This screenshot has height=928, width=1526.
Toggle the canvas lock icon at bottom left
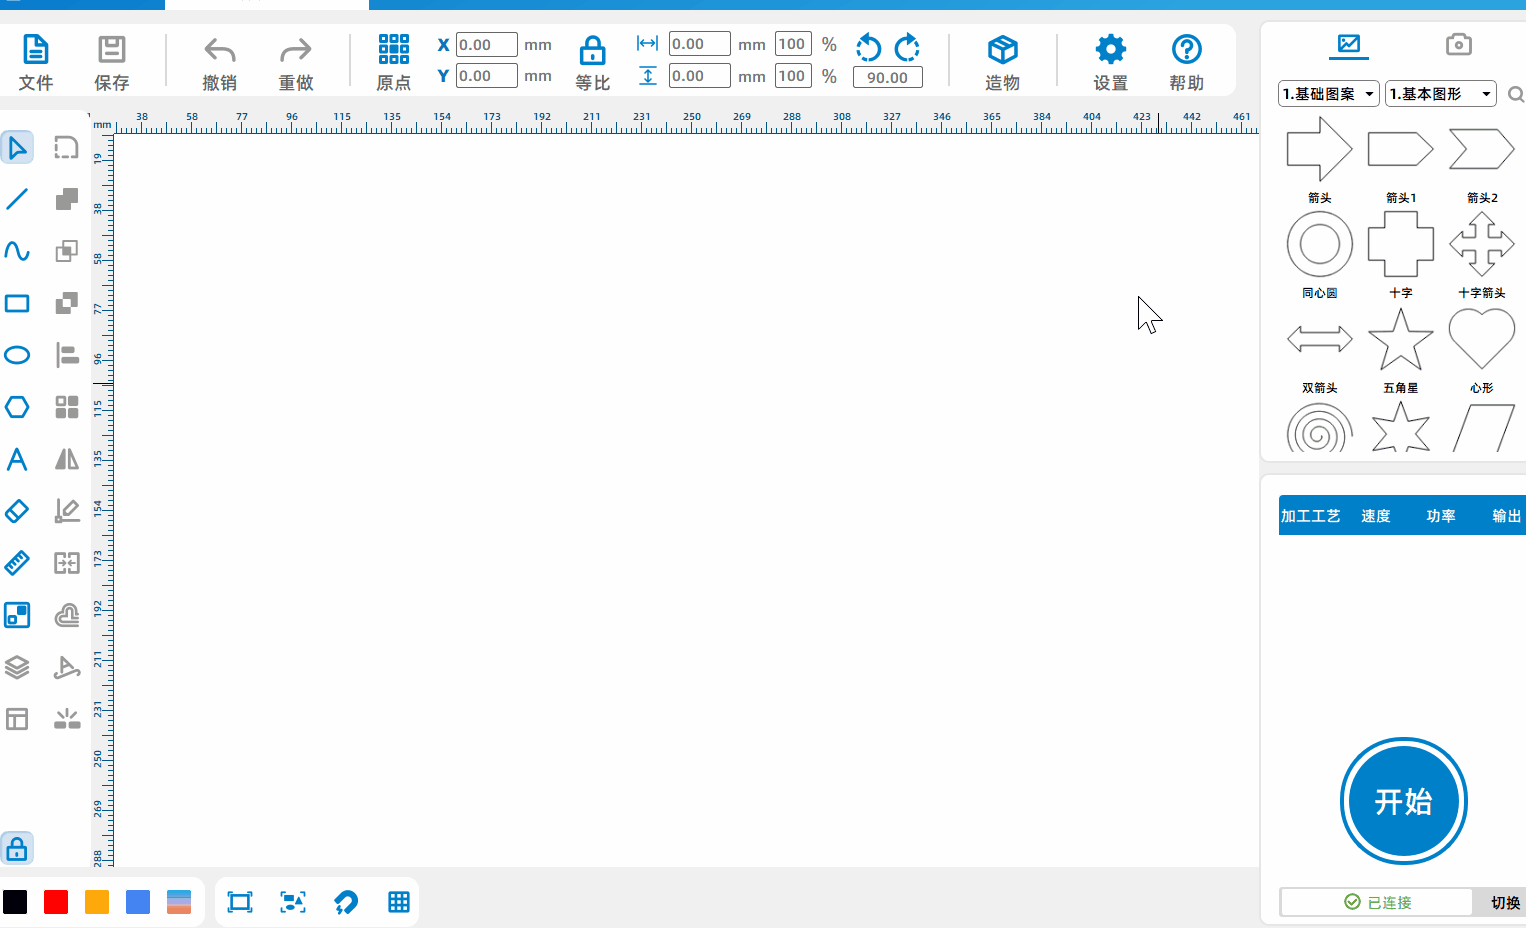(17, 849)
